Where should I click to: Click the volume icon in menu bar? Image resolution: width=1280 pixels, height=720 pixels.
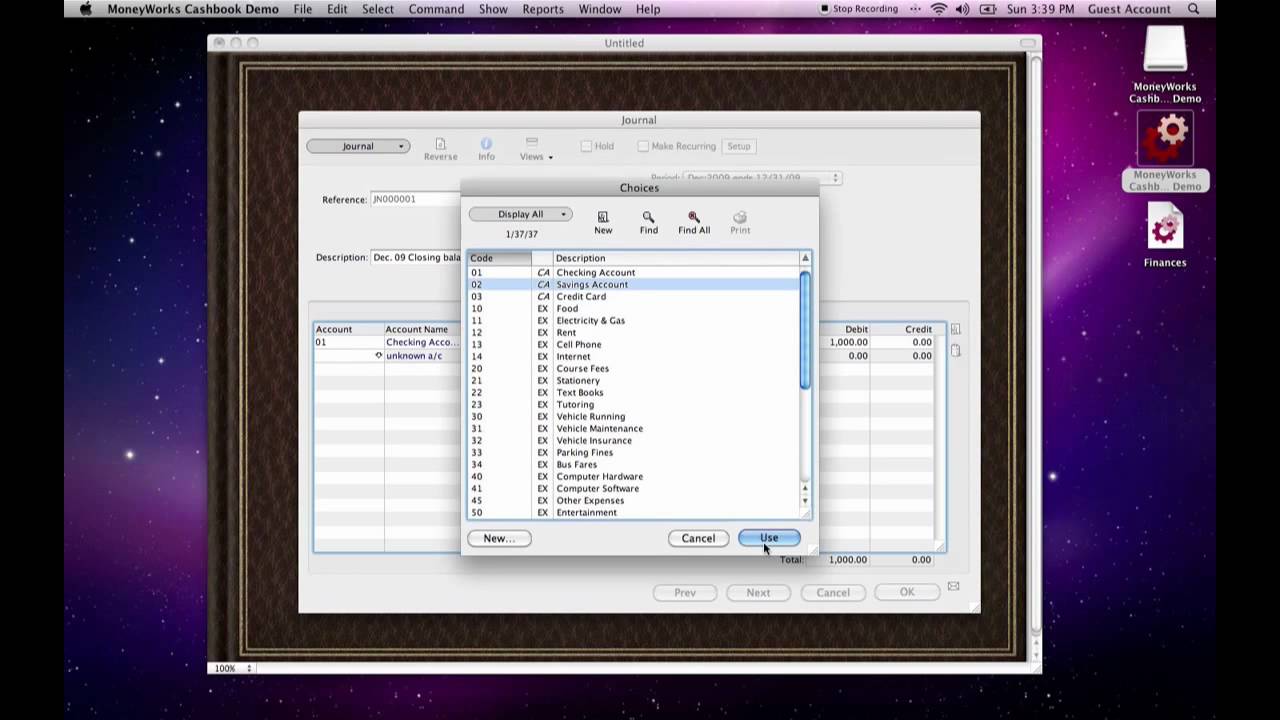click(x=962, y=9)
